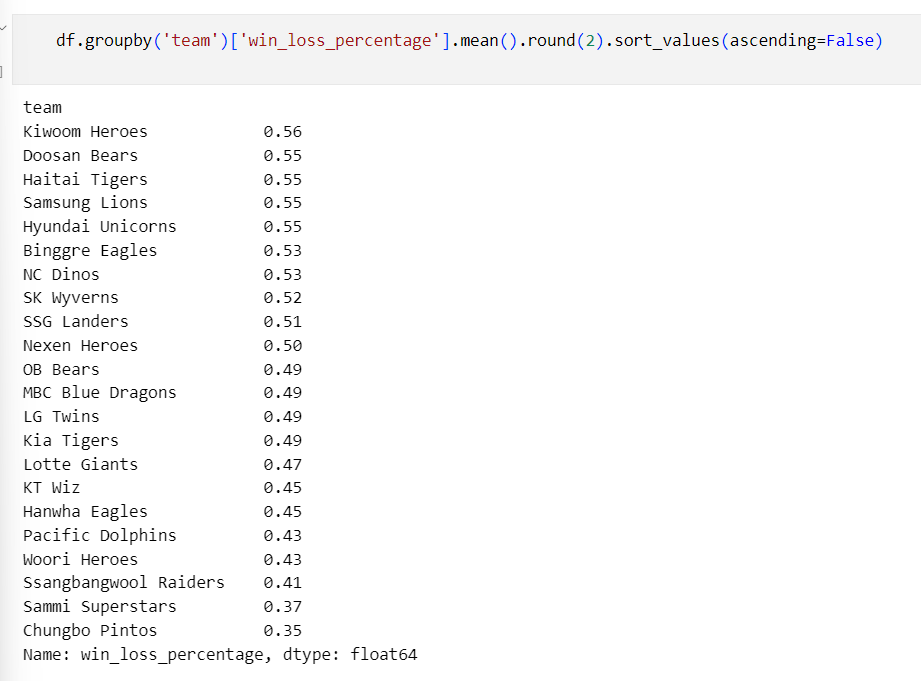The height and width of the screenshot is (681, 921).
Task: Click the 'team' index header text
Action: (x=42, y=108)
